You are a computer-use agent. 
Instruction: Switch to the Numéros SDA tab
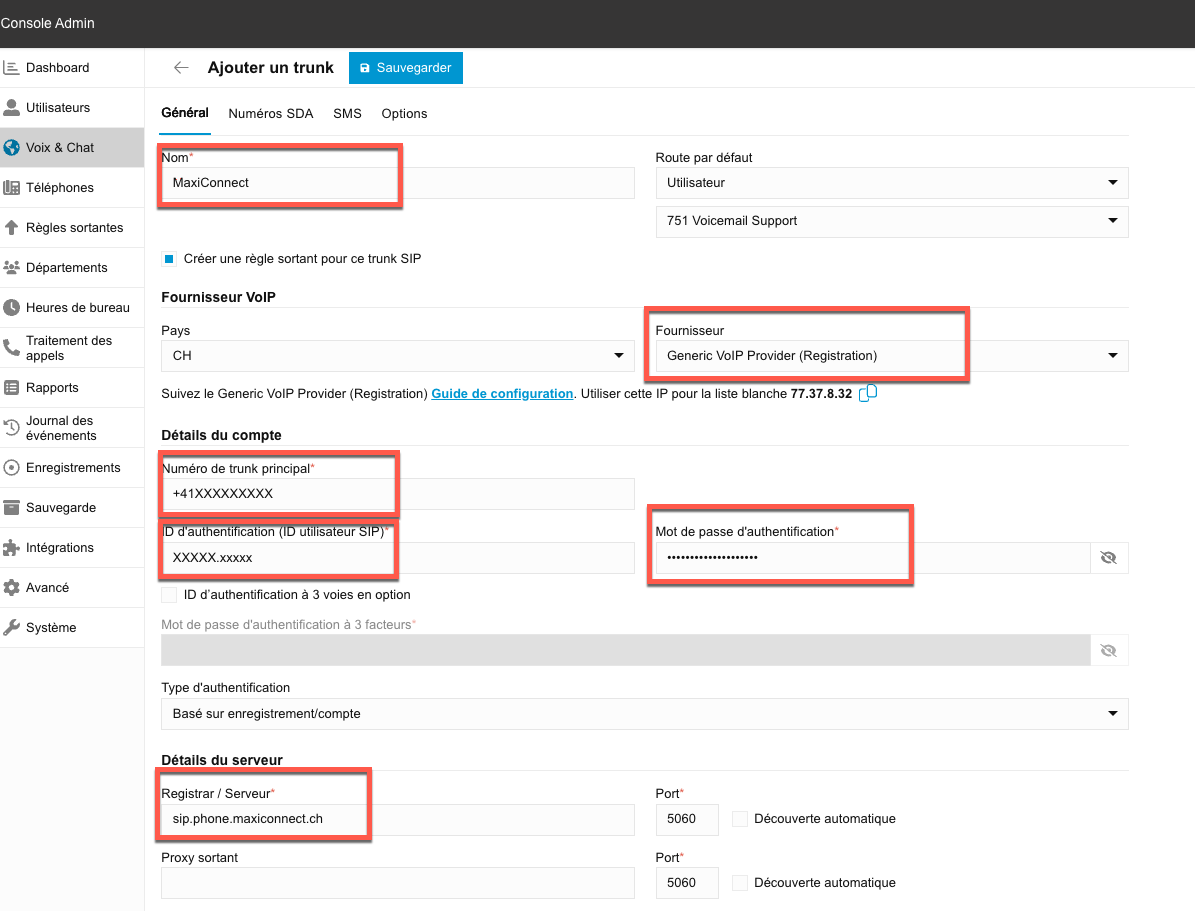[x=270, y=114]
